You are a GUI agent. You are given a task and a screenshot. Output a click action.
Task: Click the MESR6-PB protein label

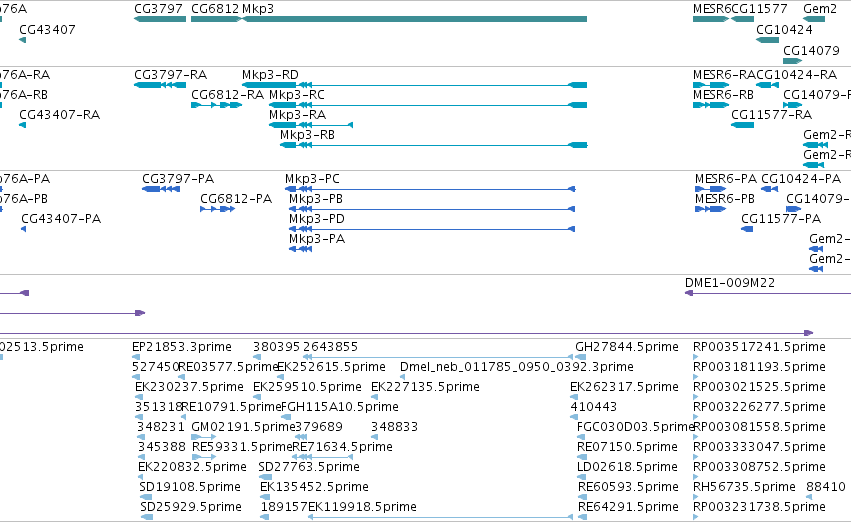pyautogui.click(x=725, y=199)
